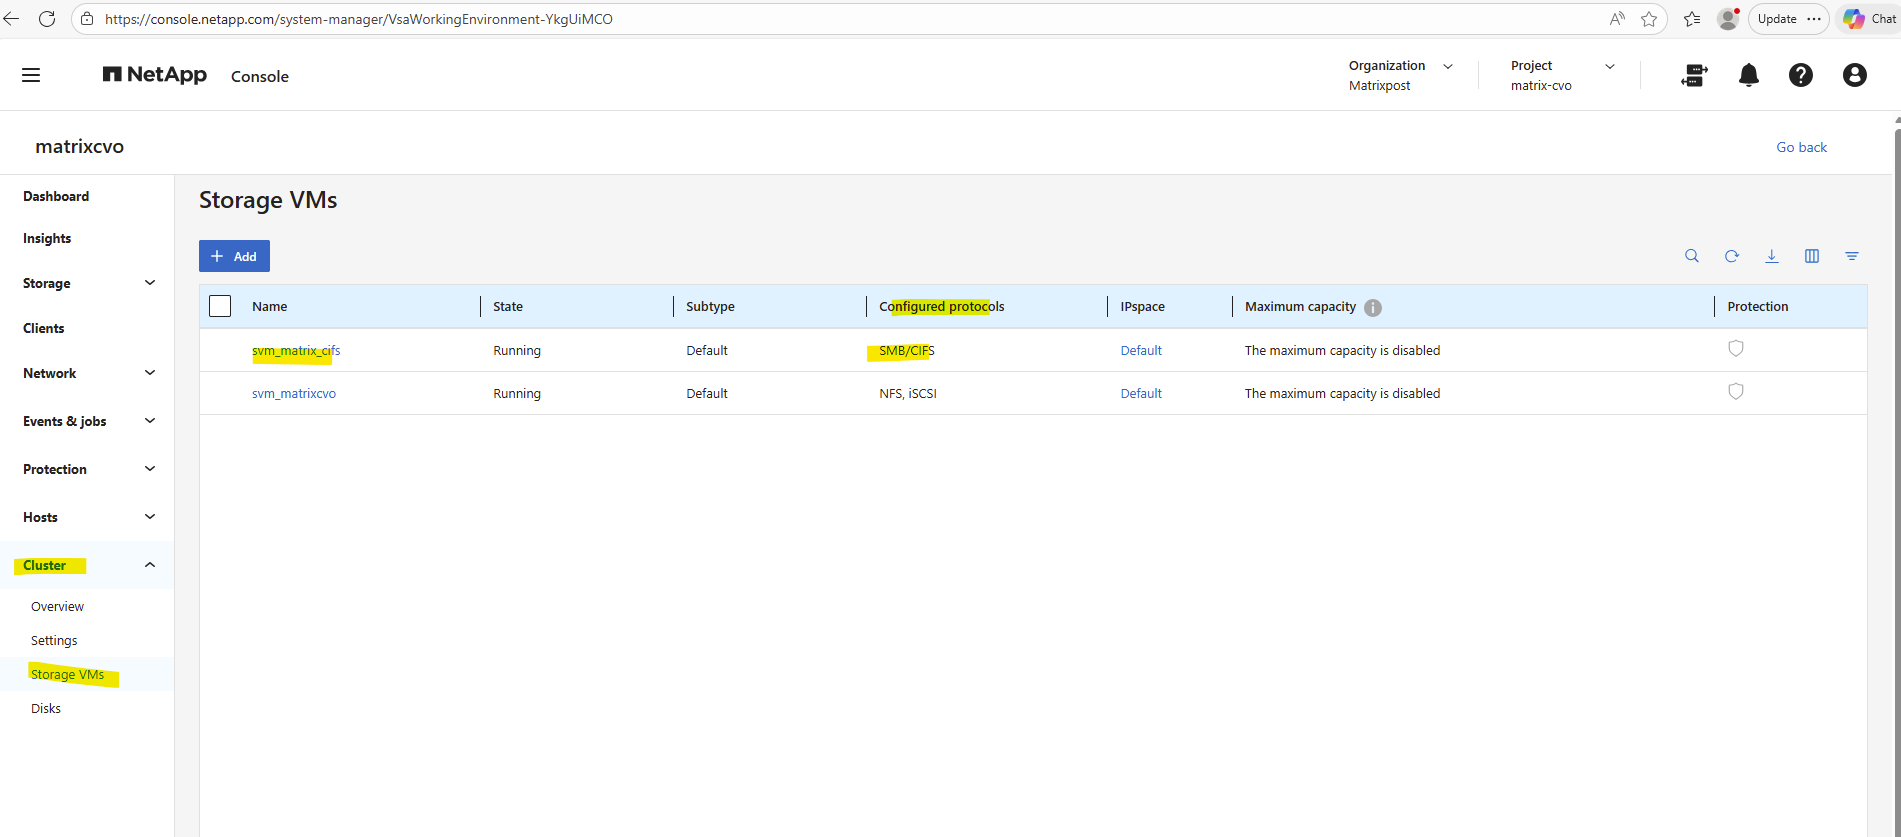Viewport: 1901px width, 837px height.
Task: Select Disks under Cluster
Action: pos(46,708)
